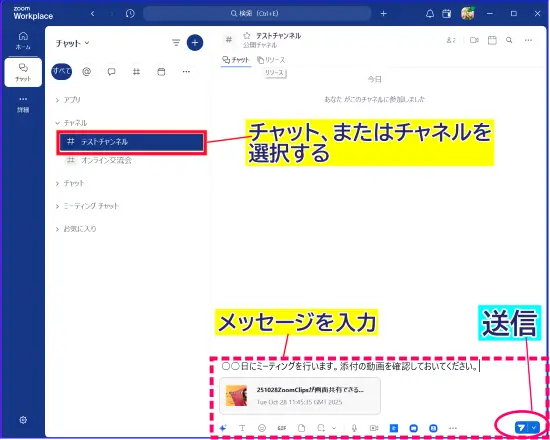550x440 pixels.
Task: Open the emoji picker
Action: pyautogui.click(x=262, y=428)
